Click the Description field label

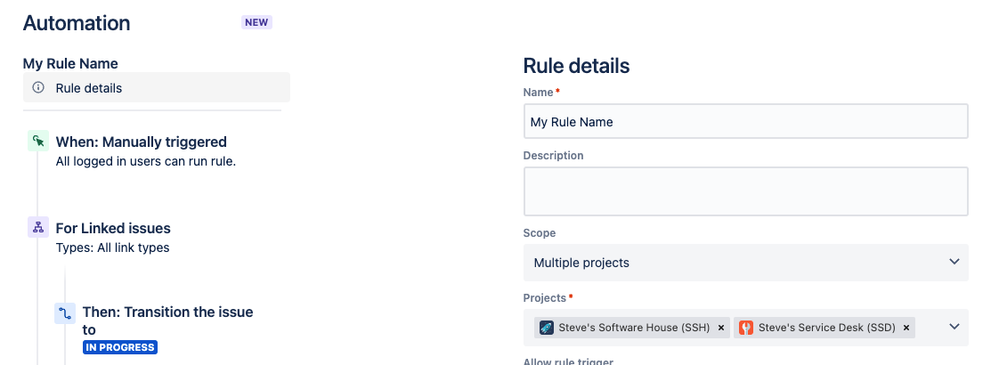[x=554, y=155]
